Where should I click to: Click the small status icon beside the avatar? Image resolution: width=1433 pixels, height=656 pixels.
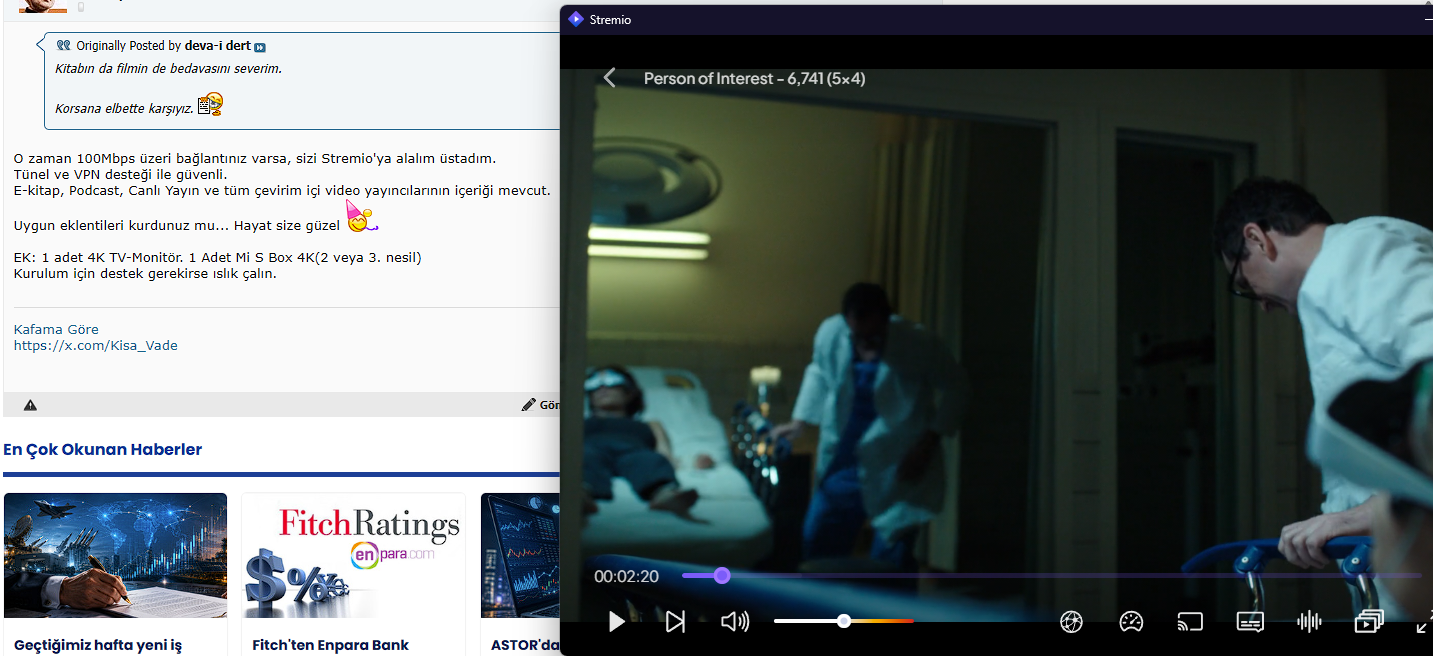[x=81, y=7]
